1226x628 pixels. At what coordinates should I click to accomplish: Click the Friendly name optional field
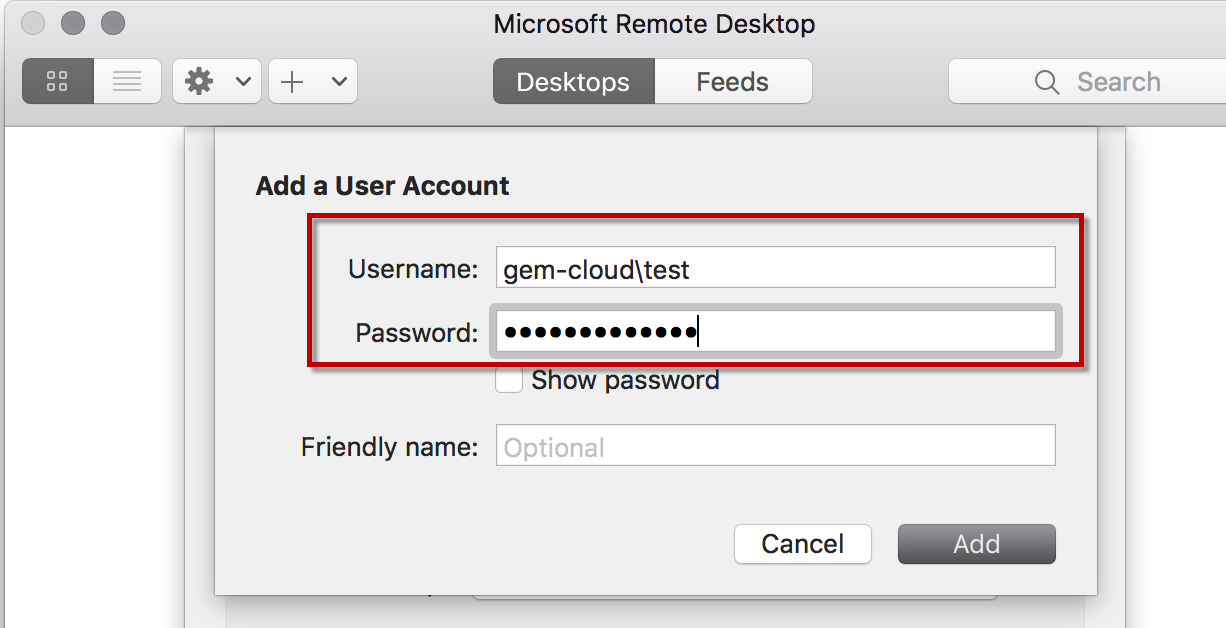pyautogui.click(x=776, y=446)
